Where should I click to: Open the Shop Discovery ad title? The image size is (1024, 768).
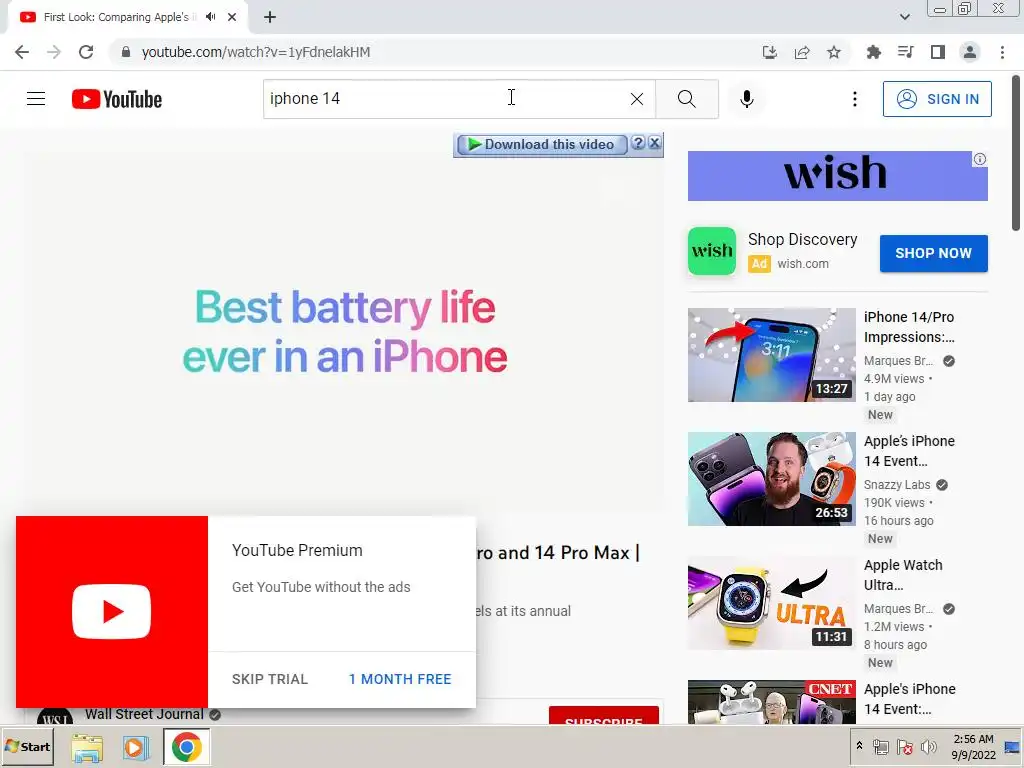803,240
